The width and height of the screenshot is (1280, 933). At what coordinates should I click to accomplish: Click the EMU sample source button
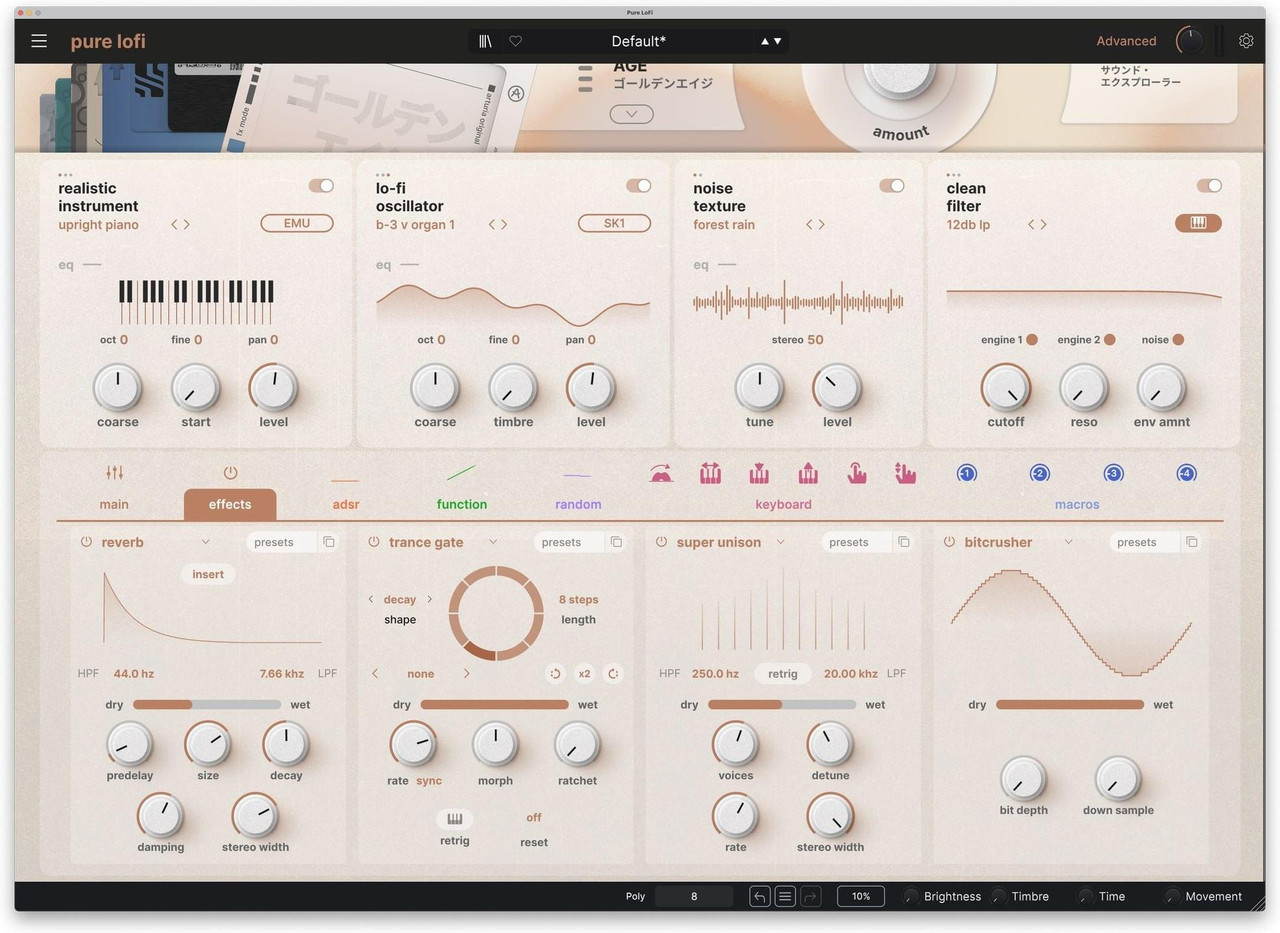click(x=297, y=223)
